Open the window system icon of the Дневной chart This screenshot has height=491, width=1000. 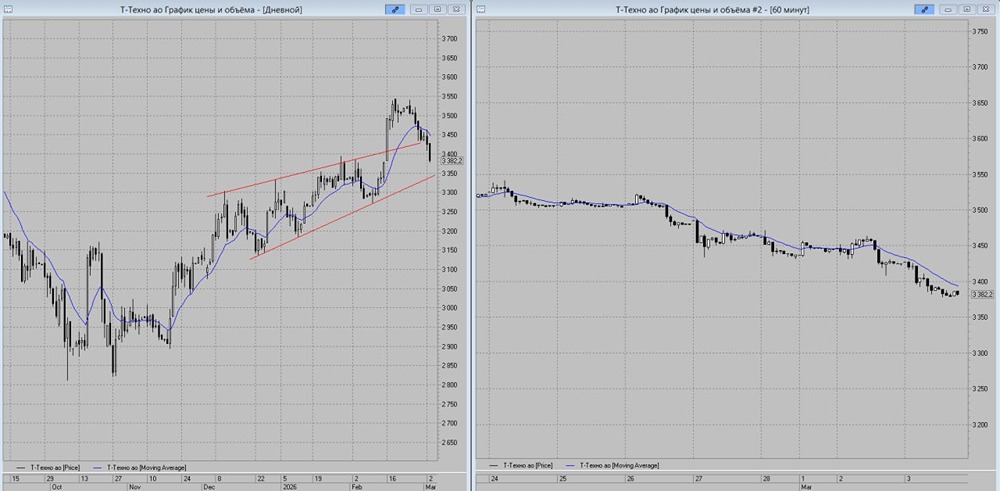[9, 9]
